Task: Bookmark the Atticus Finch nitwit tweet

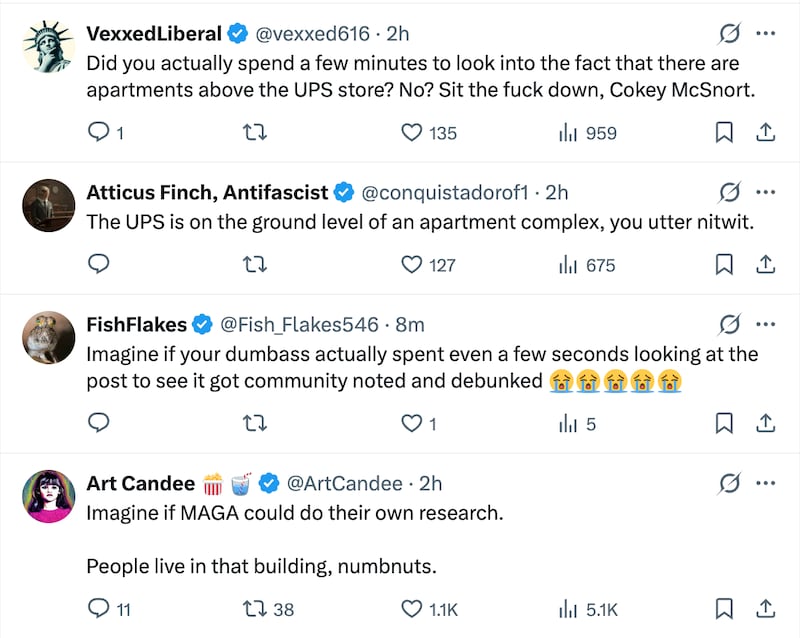Action: (724, 265)
